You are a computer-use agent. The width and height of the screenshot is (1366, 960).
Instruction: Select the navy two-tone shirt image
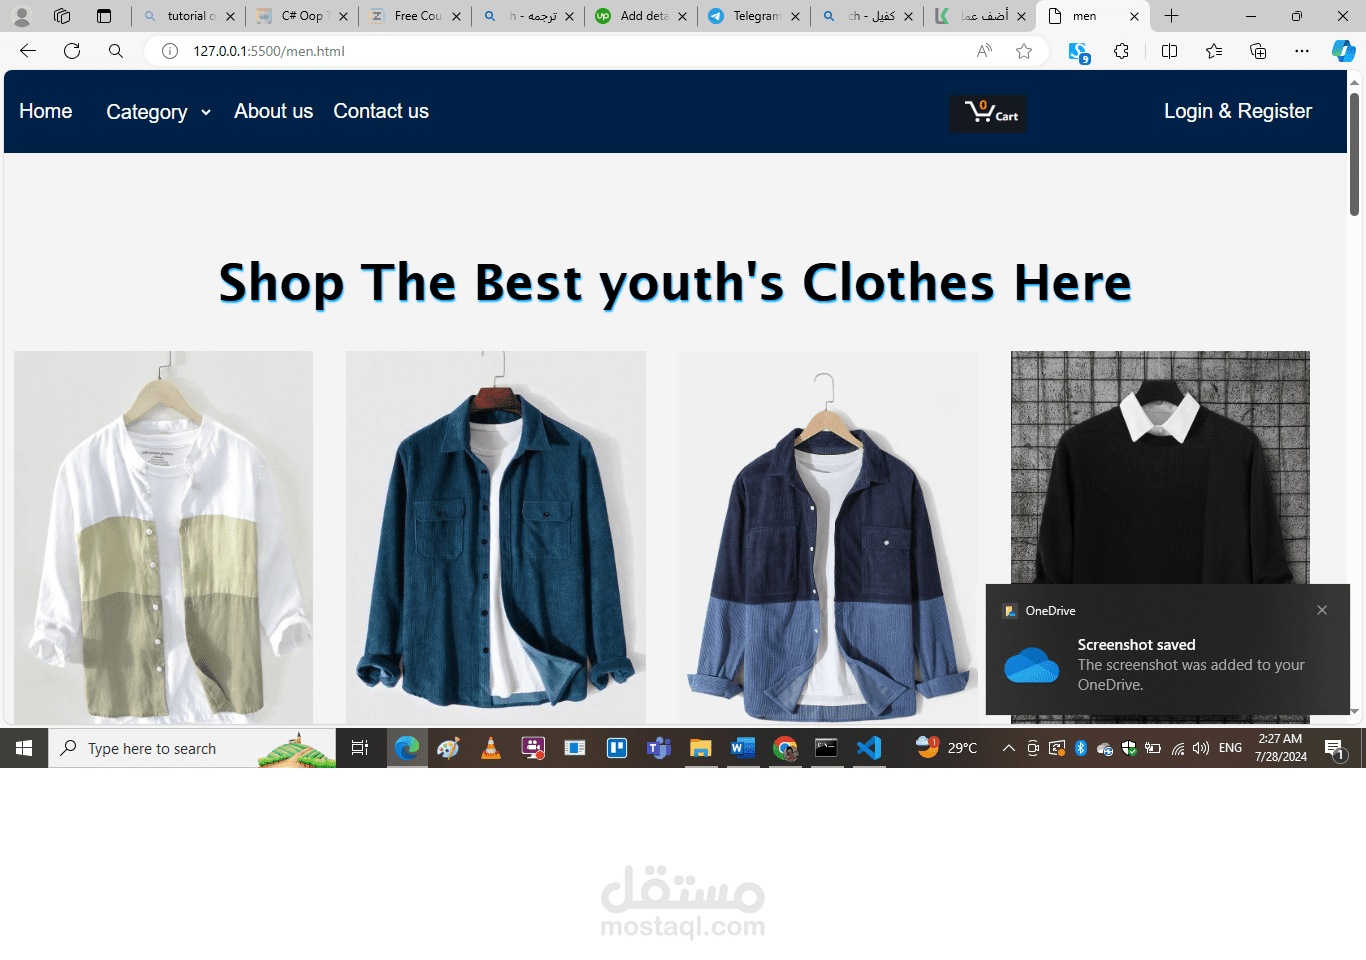(x=828, y=537)
